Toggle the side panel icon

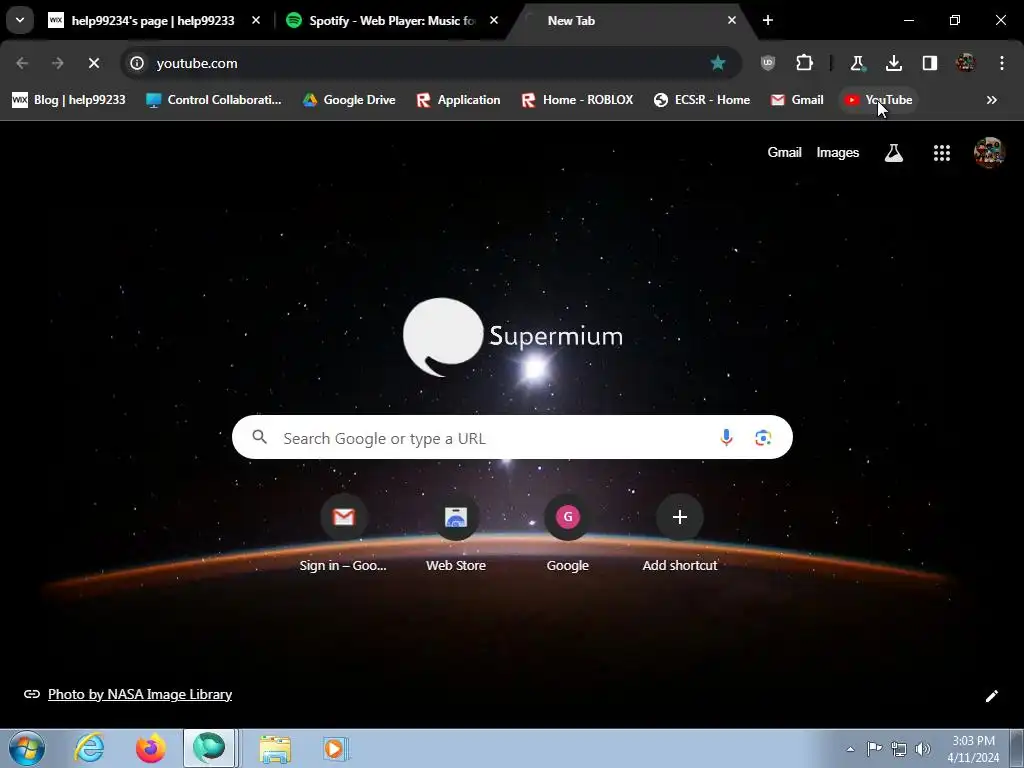[x=930, y=63]
